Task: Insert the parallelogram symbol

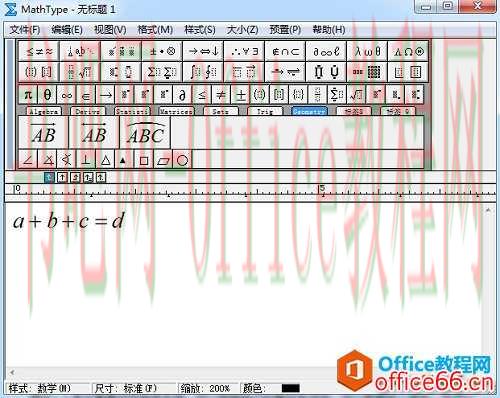Action: click(x=163, y=160)
